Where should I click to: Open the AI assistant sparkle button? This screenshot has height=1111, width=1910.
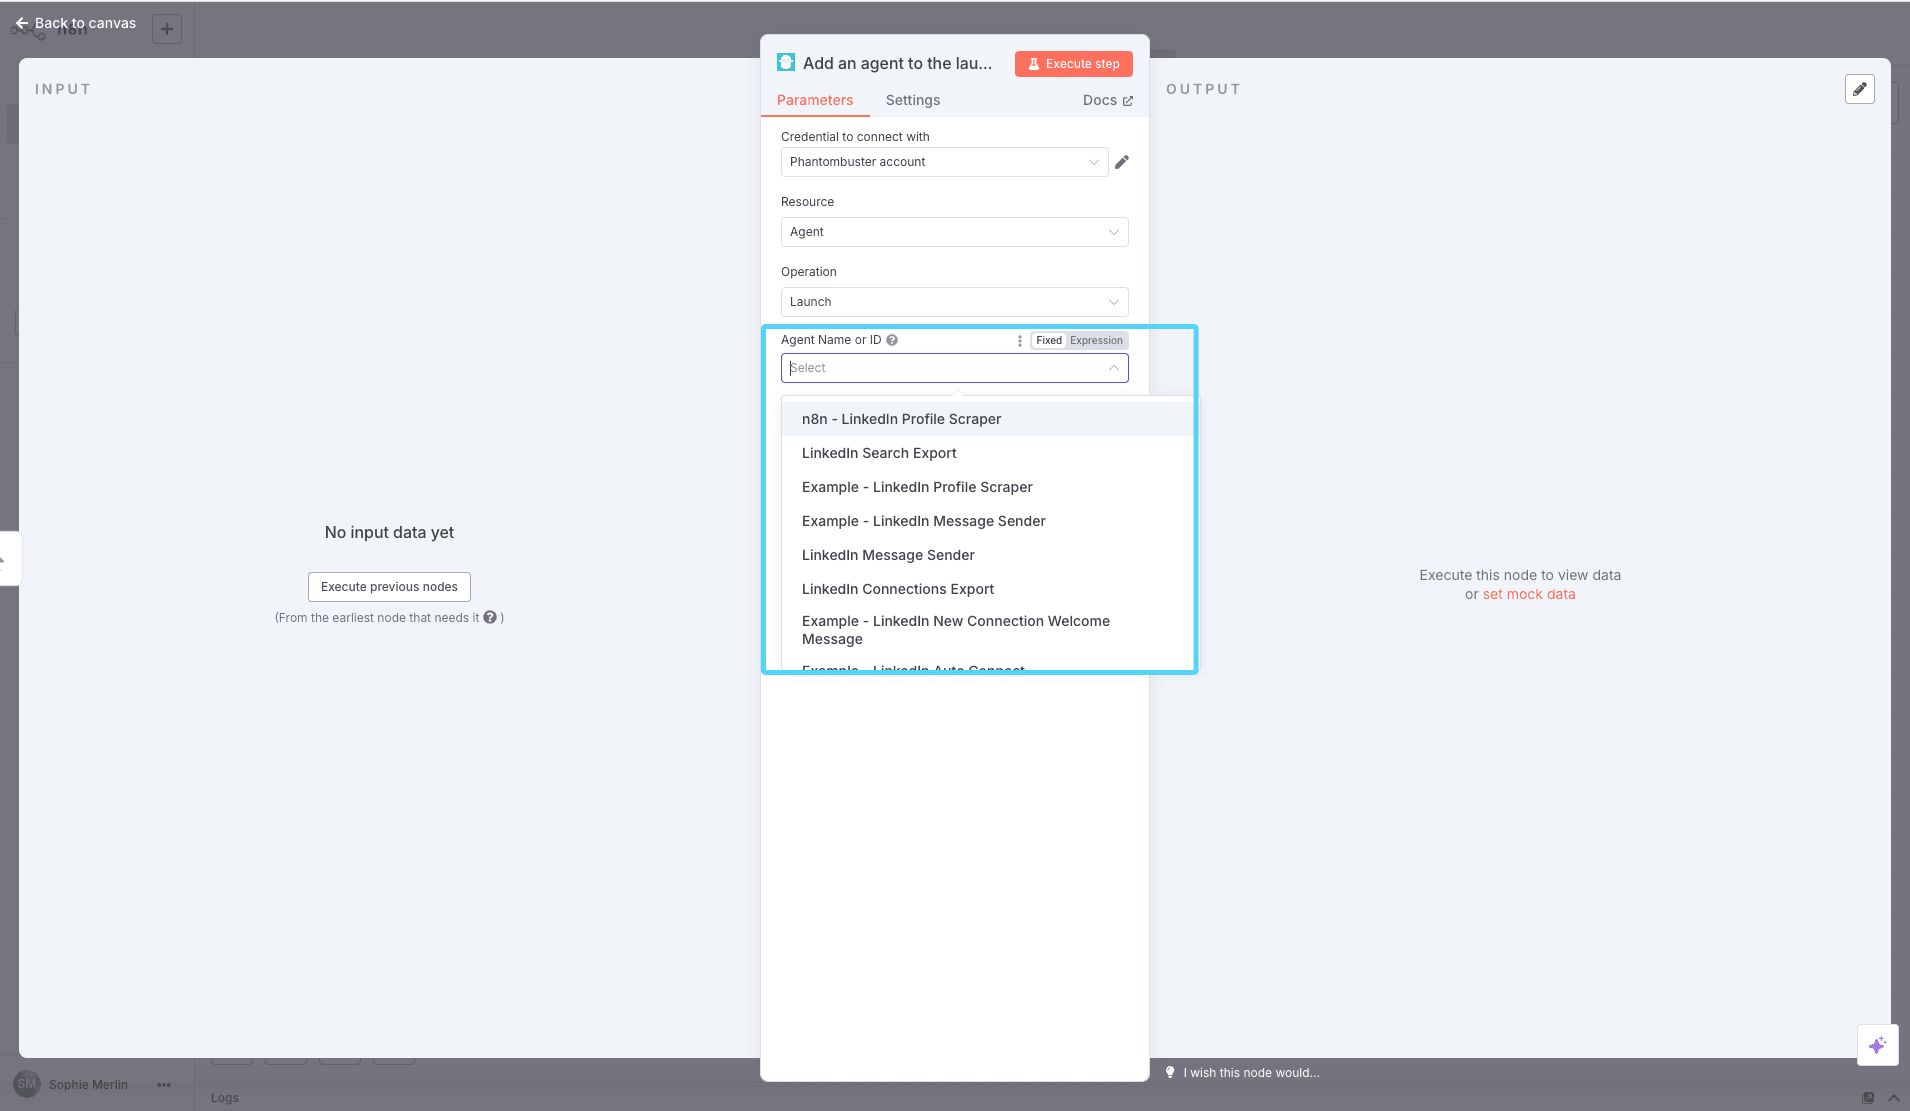[1878, 1046]
